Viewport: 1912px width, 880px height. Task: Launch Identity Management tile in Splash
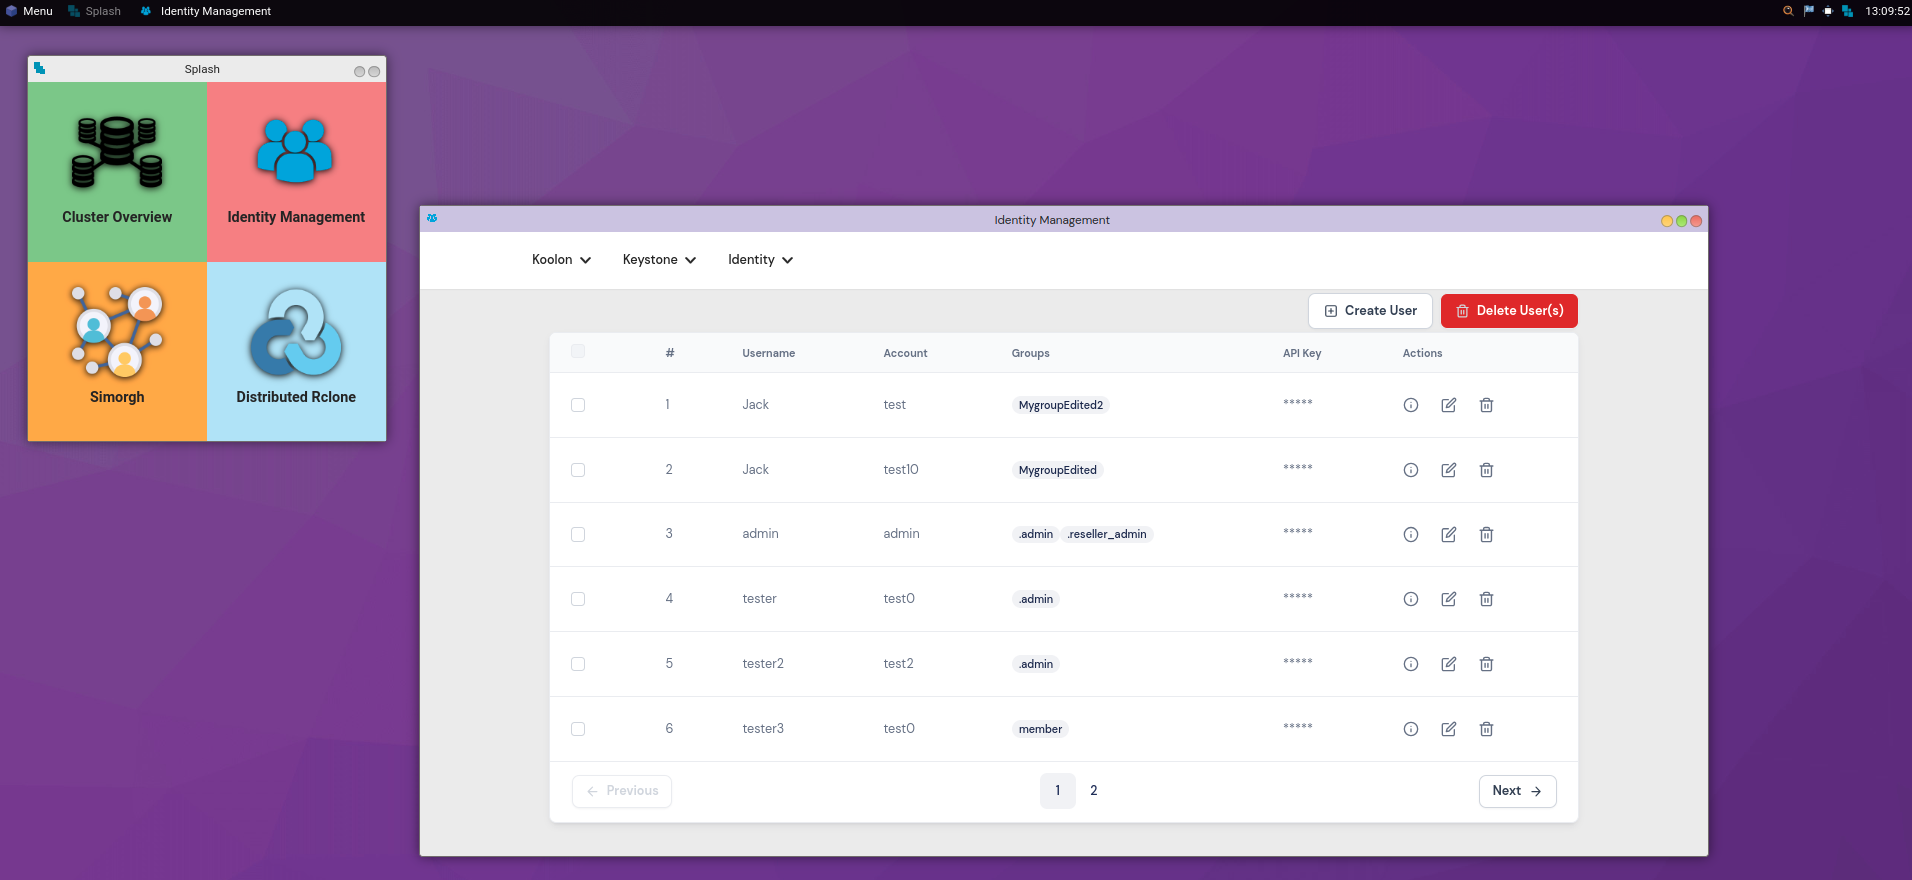(x=296, y=172)
